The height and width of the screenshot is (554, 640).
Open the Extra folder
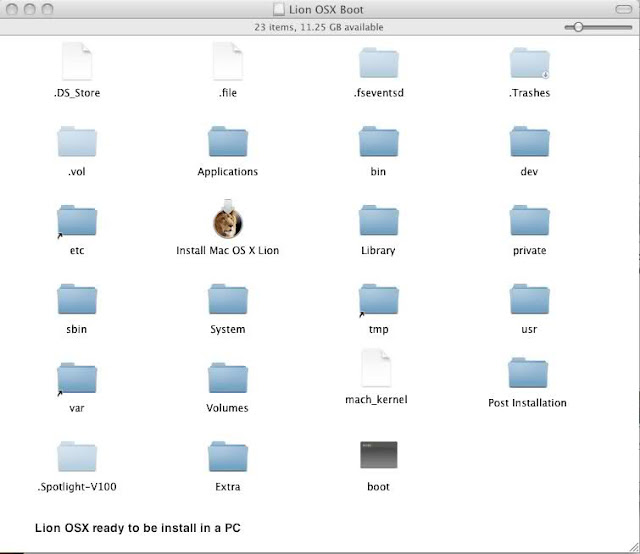point(228,456)
